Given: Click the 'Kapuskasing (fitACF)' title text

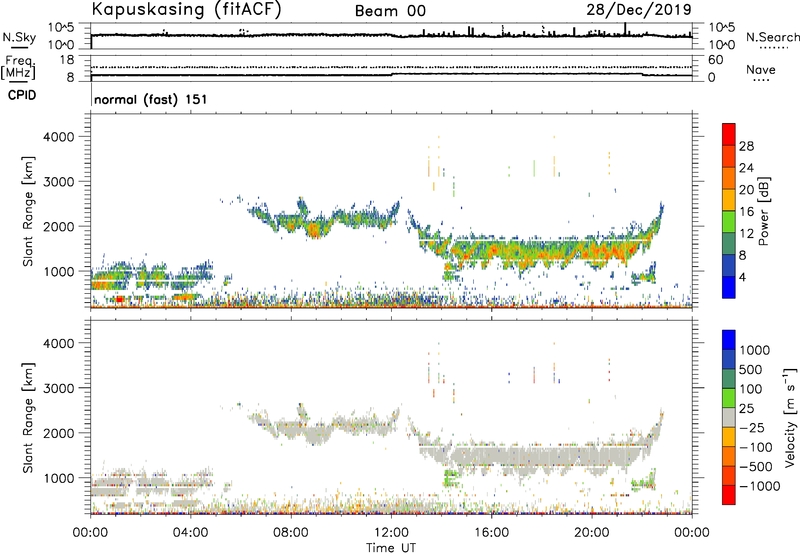Looking at the screenshot, I should (186, 9).
